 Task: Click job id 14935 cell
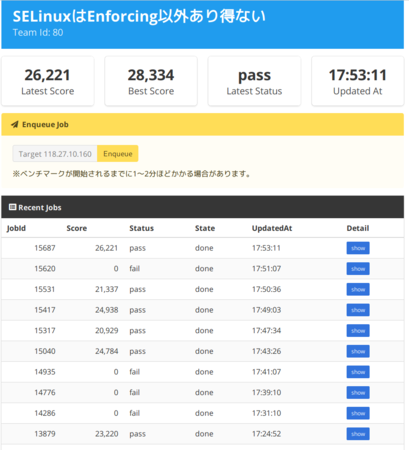pos(45,372)
